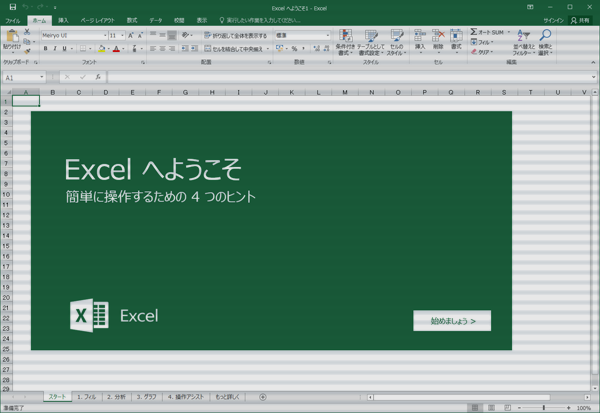Collapse the ribbon with the chevron
The image size is (600, 413).
(x=593, y=62)
